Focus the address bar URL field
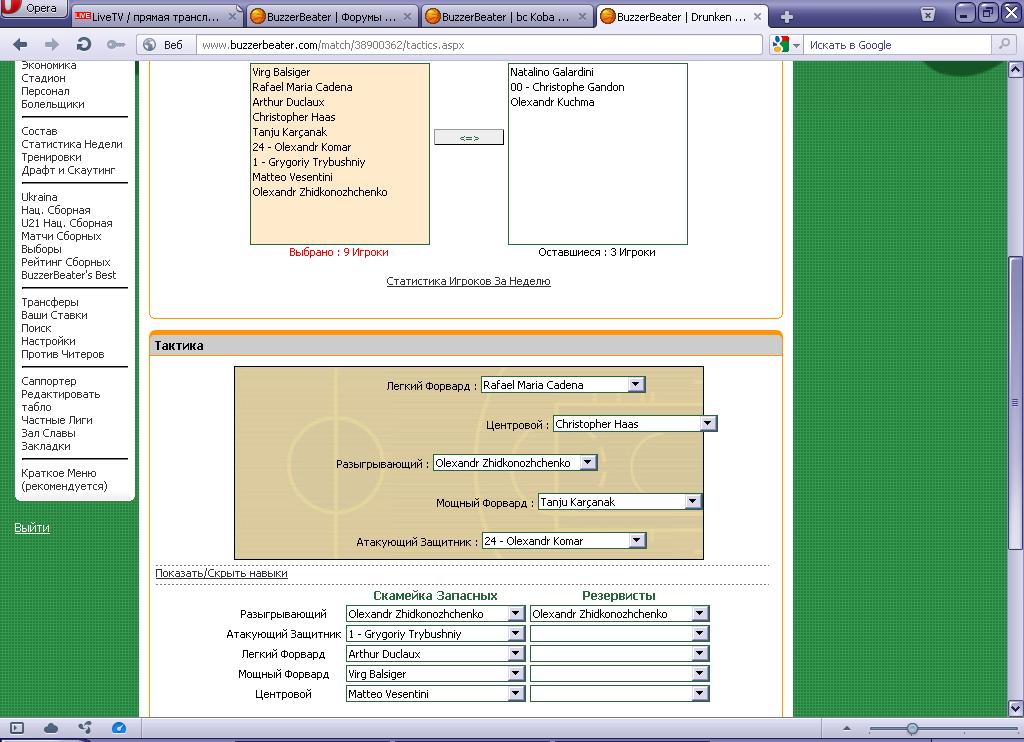The width and height of the screenshot is (1024, 742). tap(479, 45)
